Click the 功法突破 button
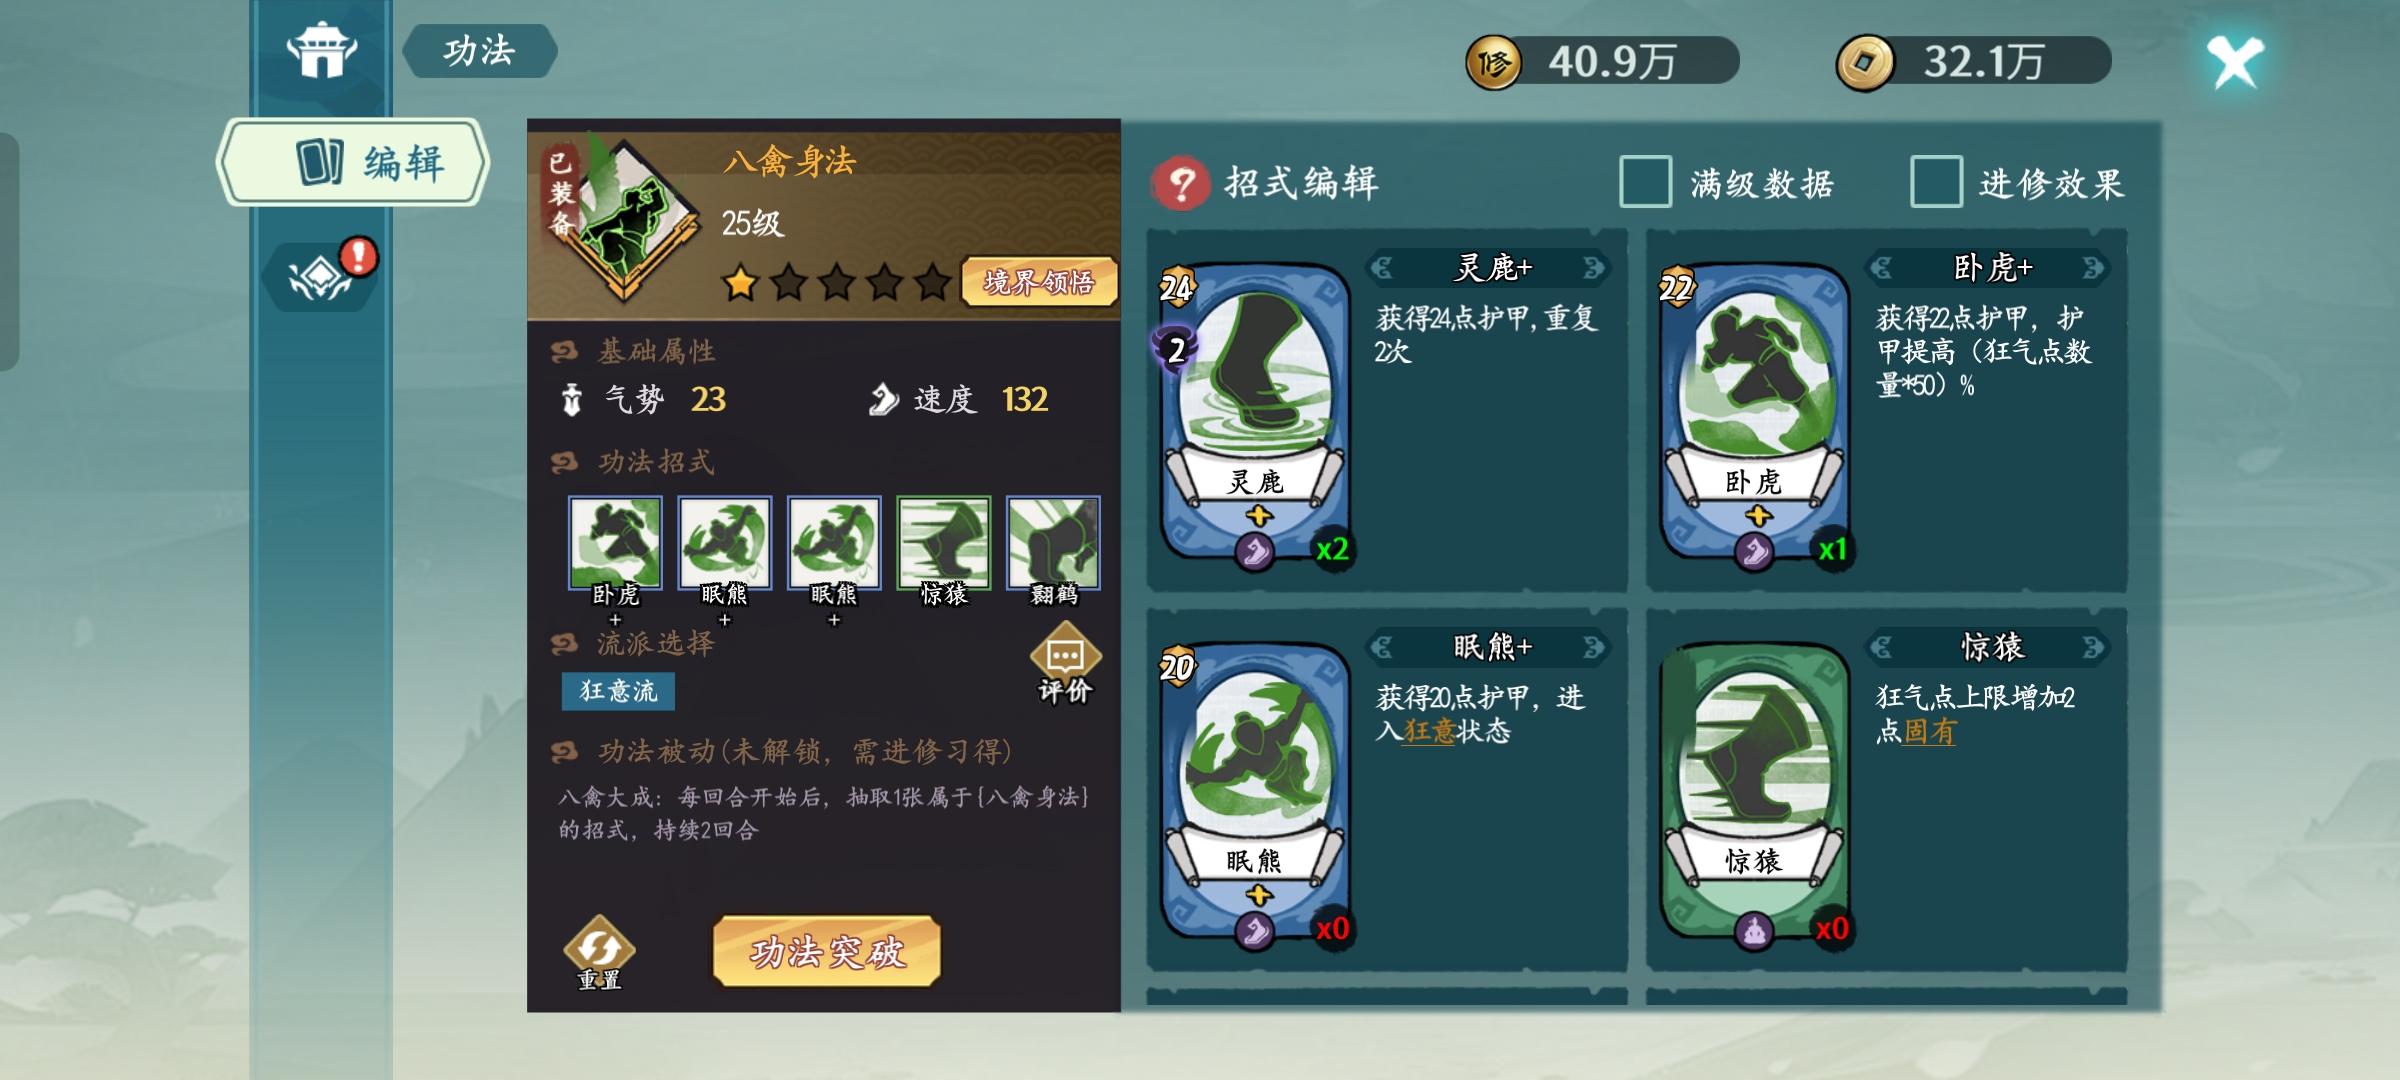The height and width of the screenshot is (1080, 2400). coord(827,951)
